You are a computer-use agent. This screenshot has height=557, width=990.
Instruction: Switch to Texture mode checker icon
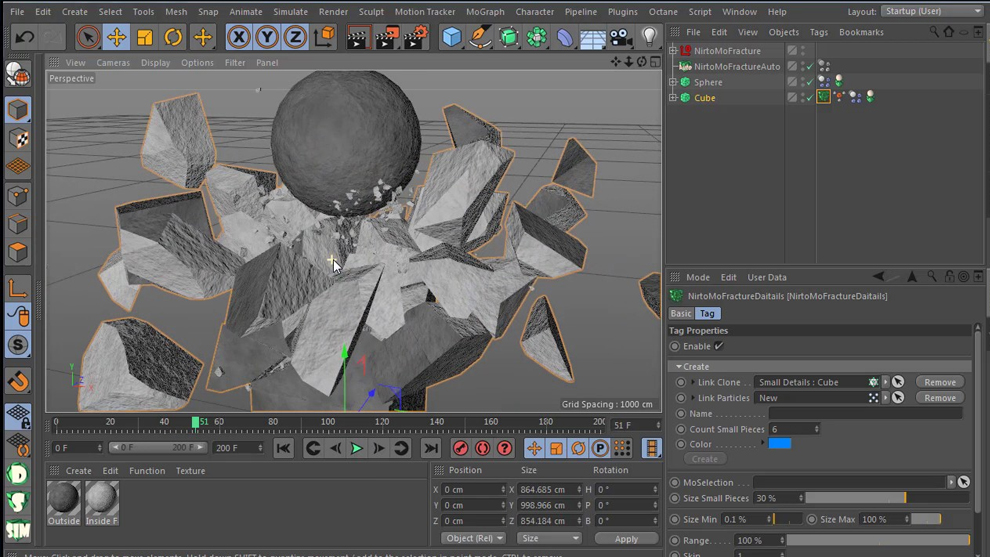[x=18, y=138]
